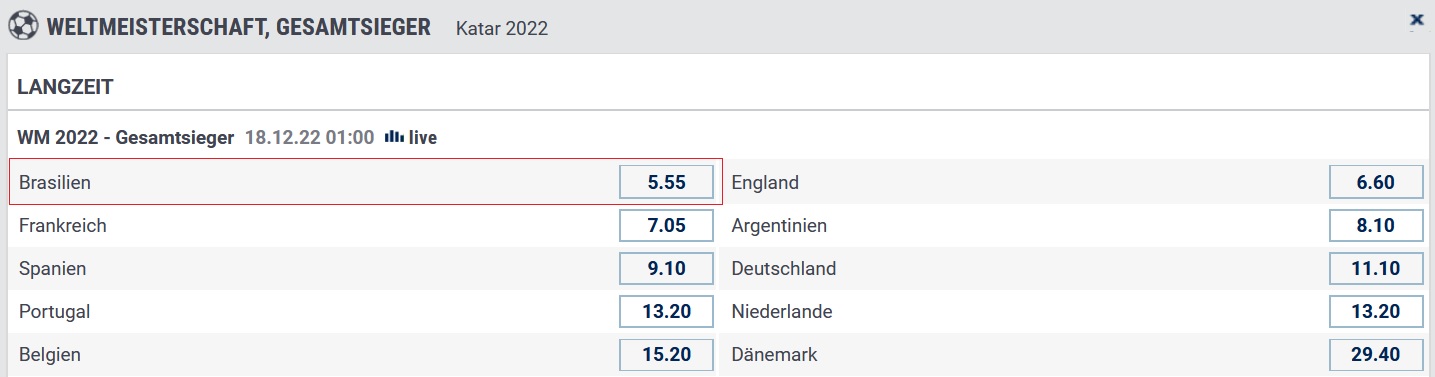
Task: Bet on Spanien at 9.10
Action: [666, 269]
